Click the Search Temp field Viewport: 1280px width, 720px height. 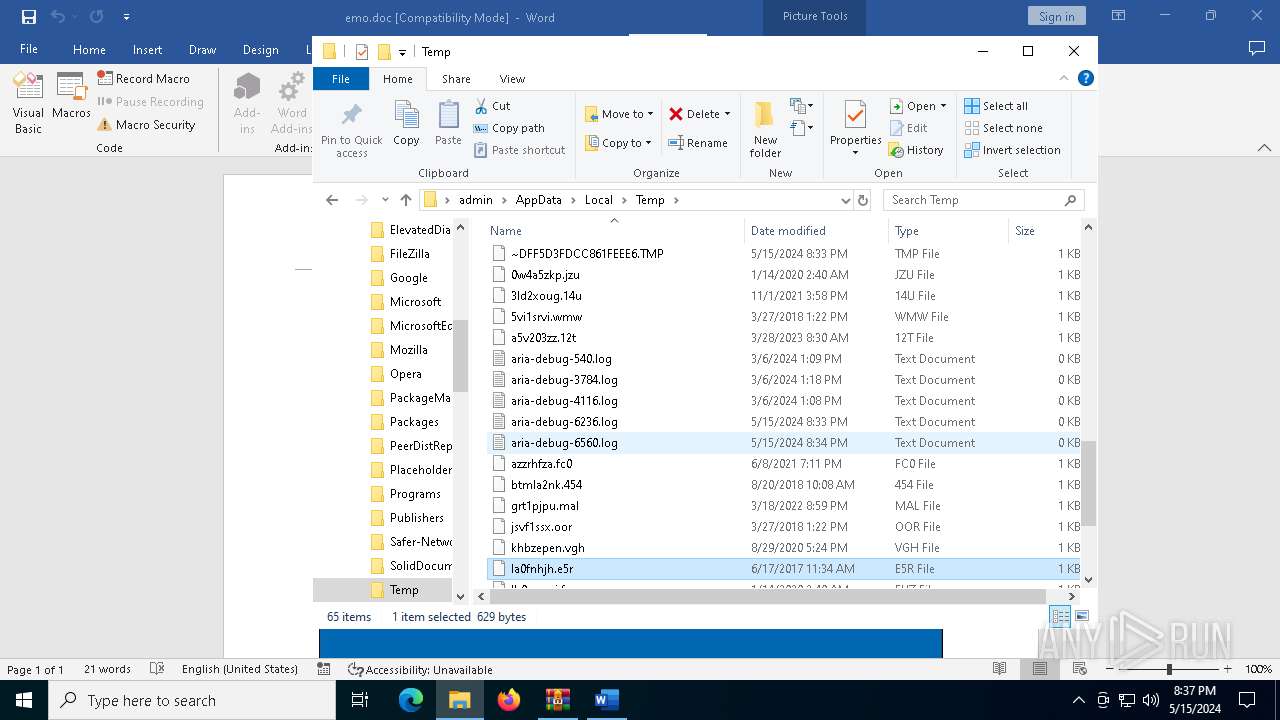[x=983, y=200]
